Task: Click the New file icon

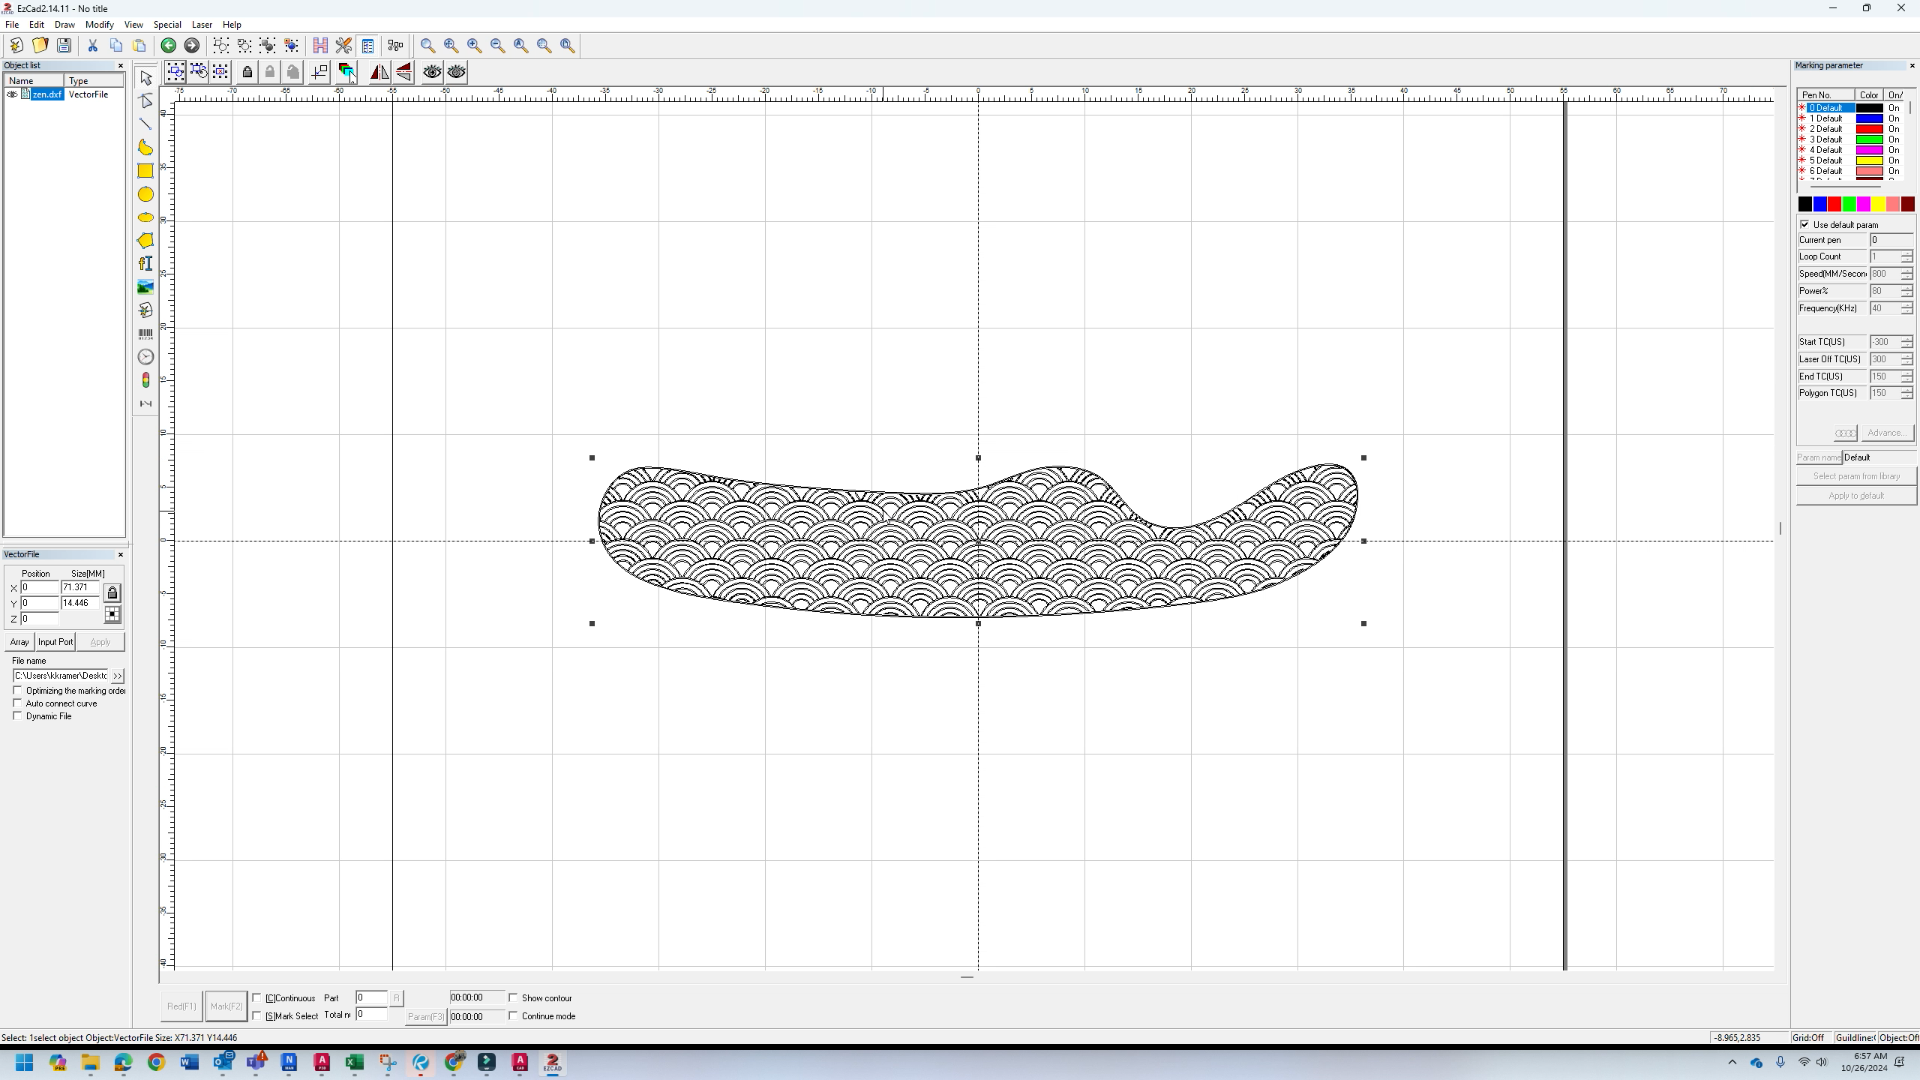Action: point(16,45)
